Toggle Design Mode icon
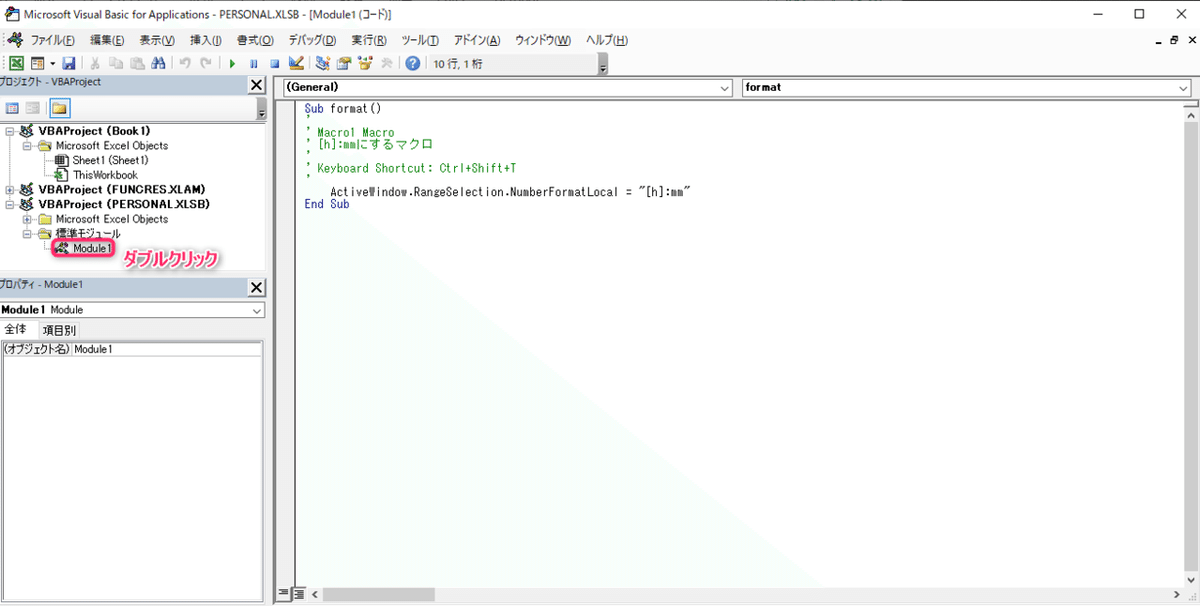Viewport: 1200px width, 606px height. click(295, 63)
